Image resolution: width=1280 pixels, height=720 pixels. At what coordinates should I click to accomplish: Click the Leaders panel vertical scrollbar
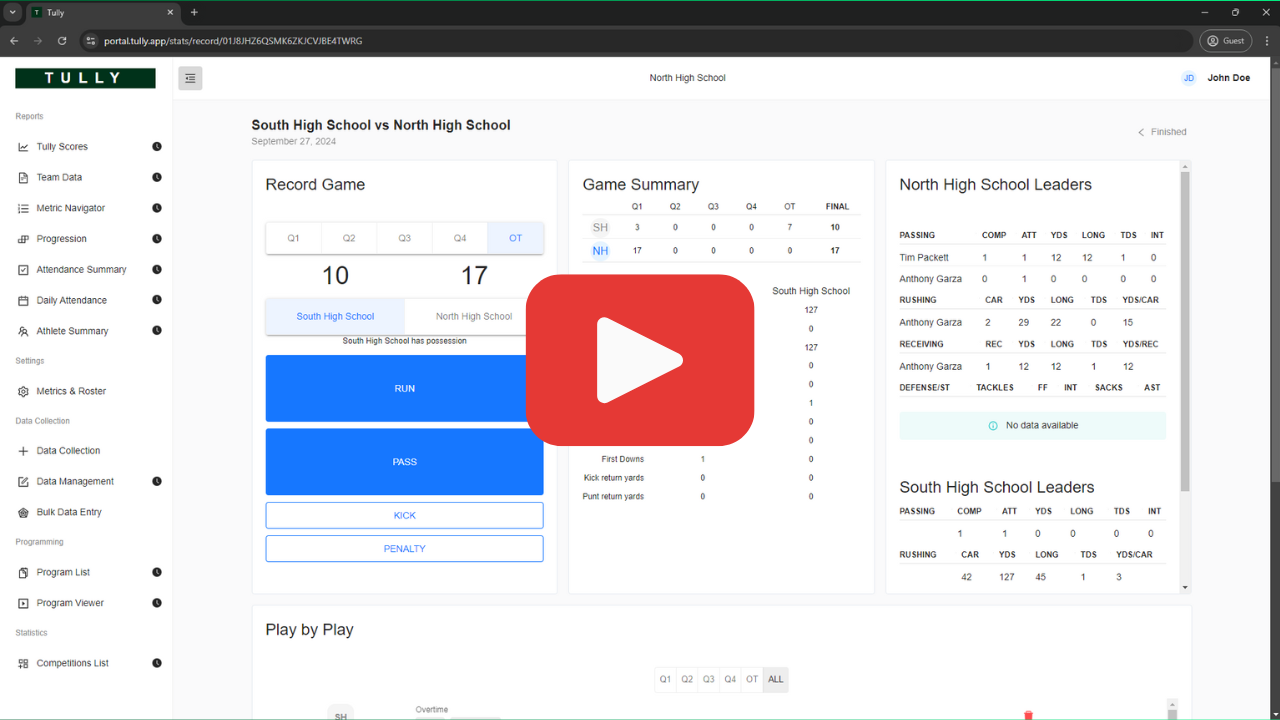coord(1185,331)
